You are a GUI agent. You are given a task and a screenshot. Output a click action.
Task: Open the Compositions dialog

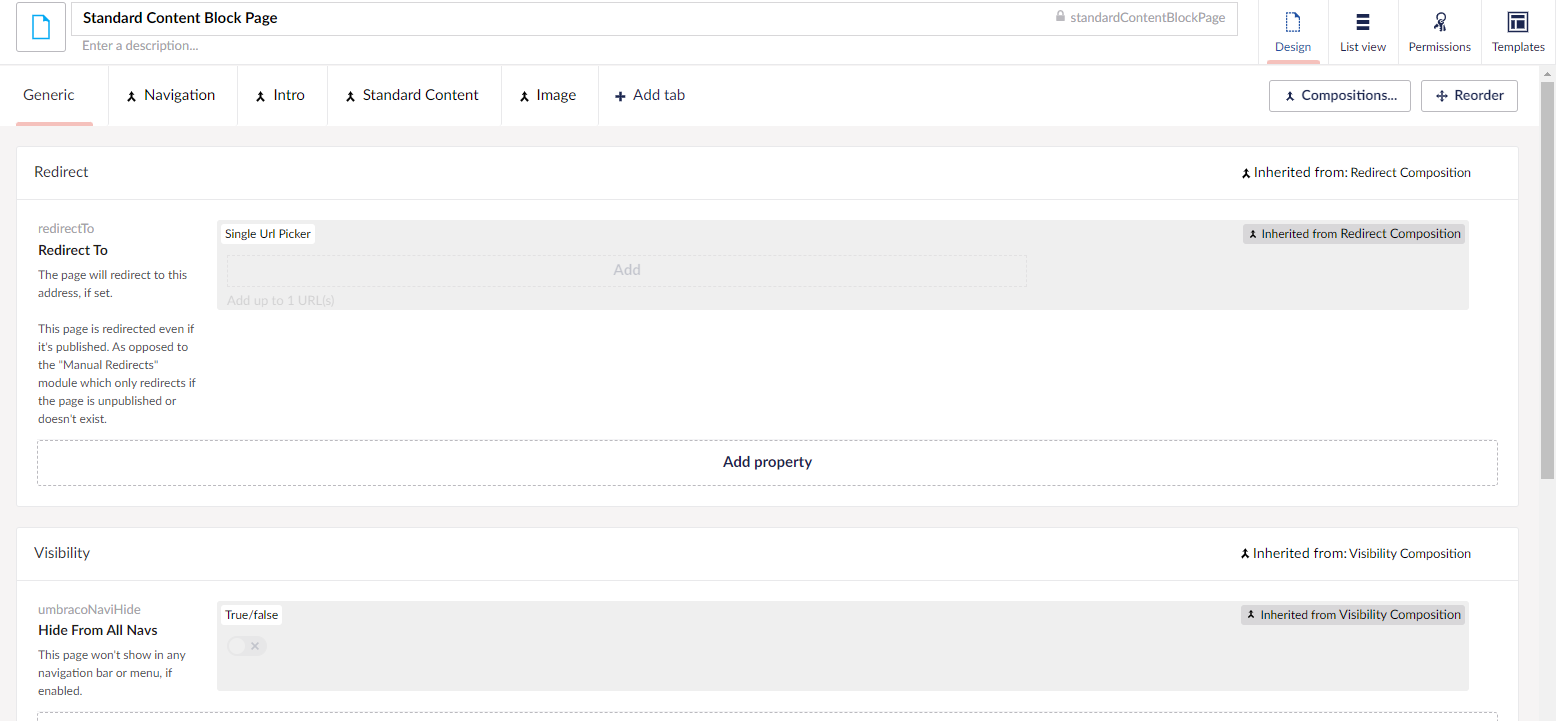[1339, 96]
